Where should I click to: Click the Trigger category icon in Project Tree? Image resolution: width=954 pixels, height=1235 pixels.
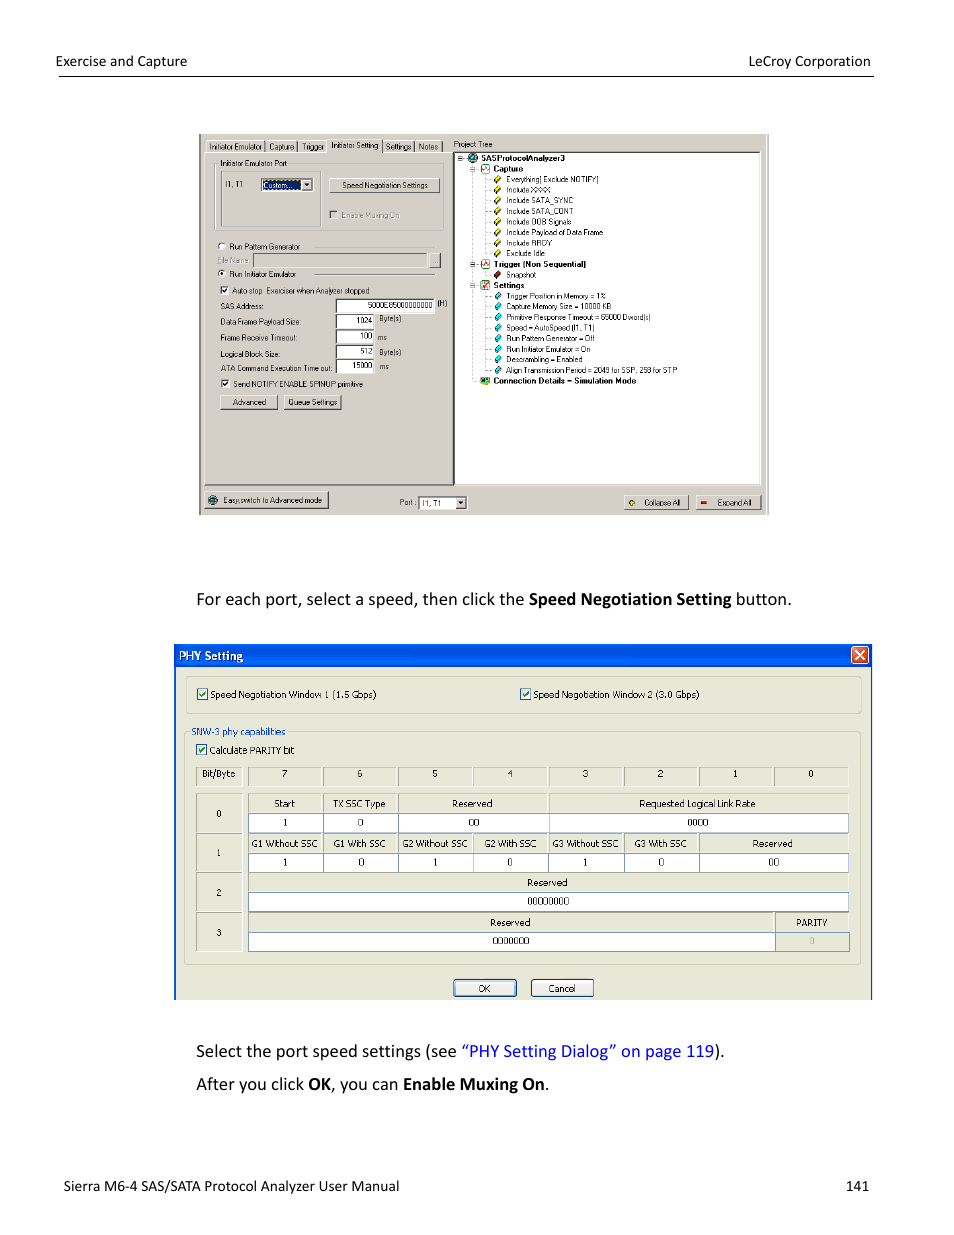click(485, 264)
